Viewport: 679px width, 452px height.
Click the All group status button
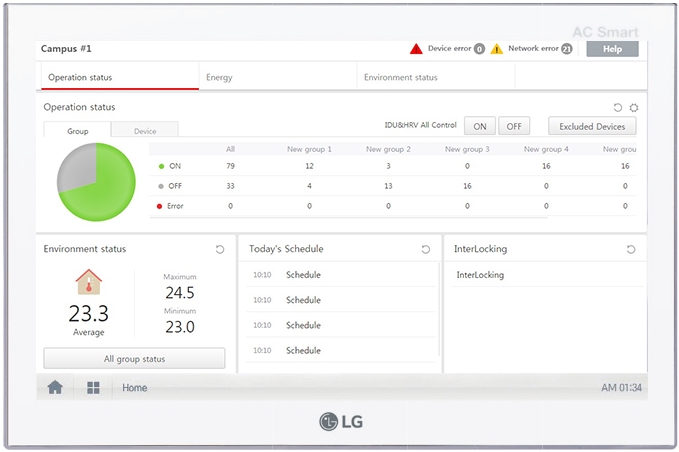click(x=134, y=358)
